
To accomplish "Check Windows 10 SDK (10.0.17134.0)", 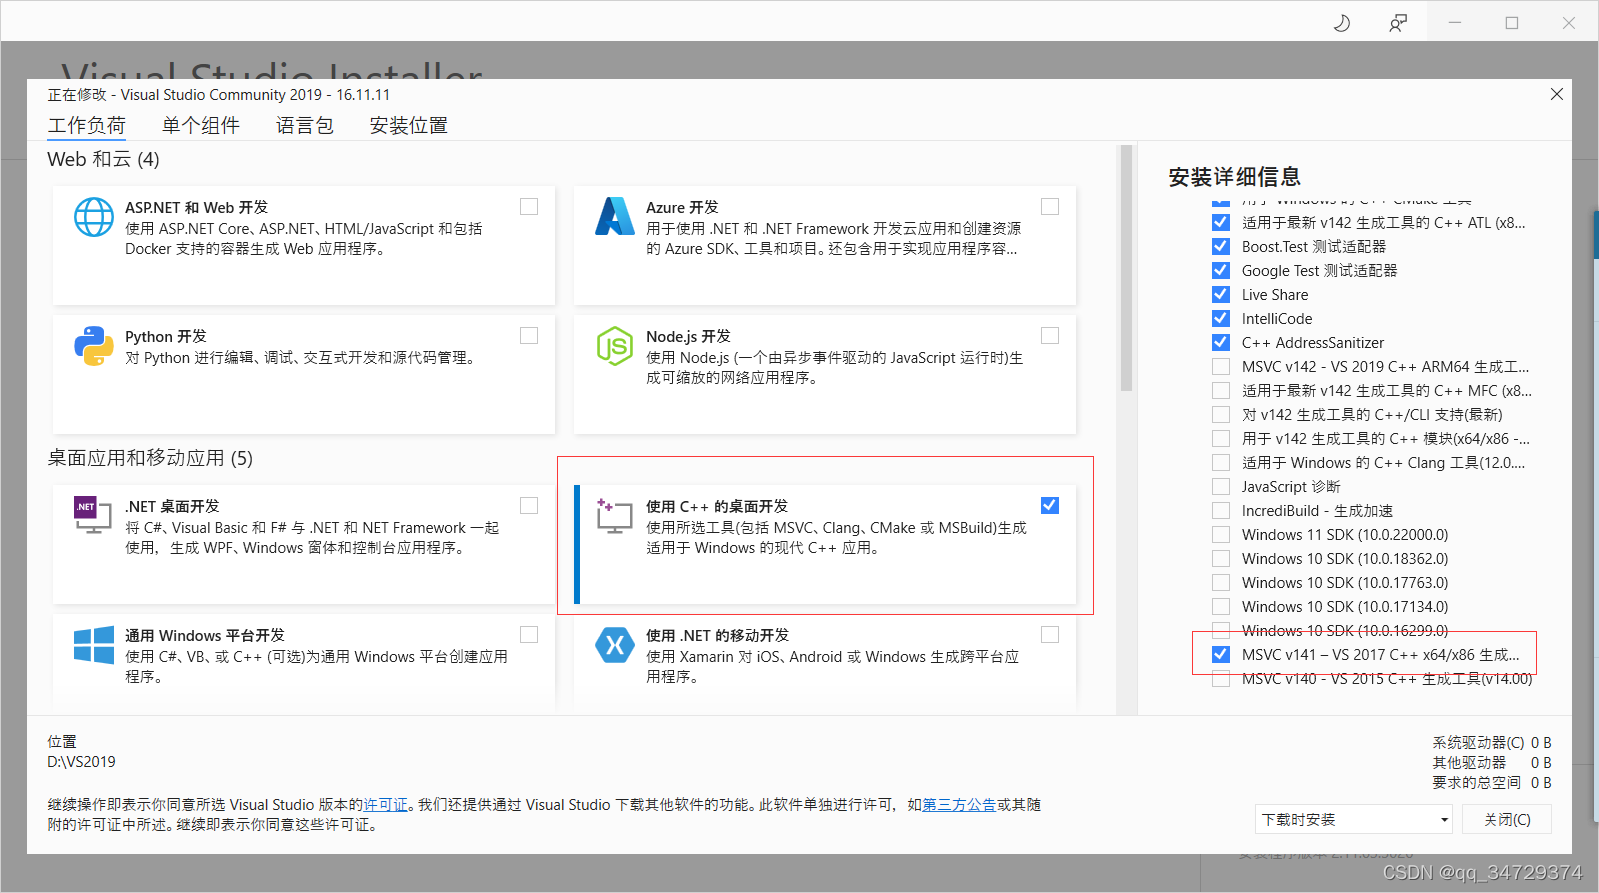I will (x=1221, y=606).
